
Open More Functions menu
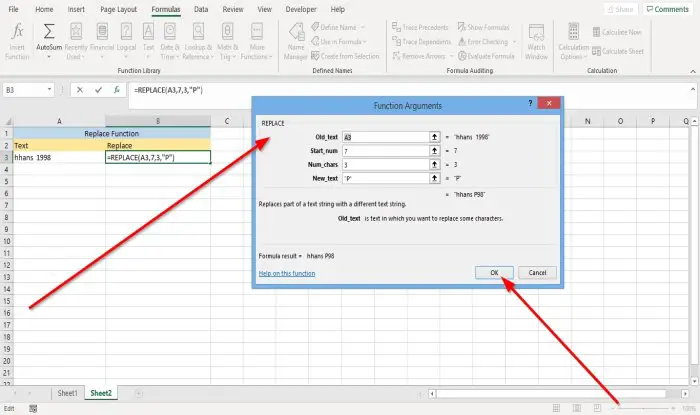point(257,41)
